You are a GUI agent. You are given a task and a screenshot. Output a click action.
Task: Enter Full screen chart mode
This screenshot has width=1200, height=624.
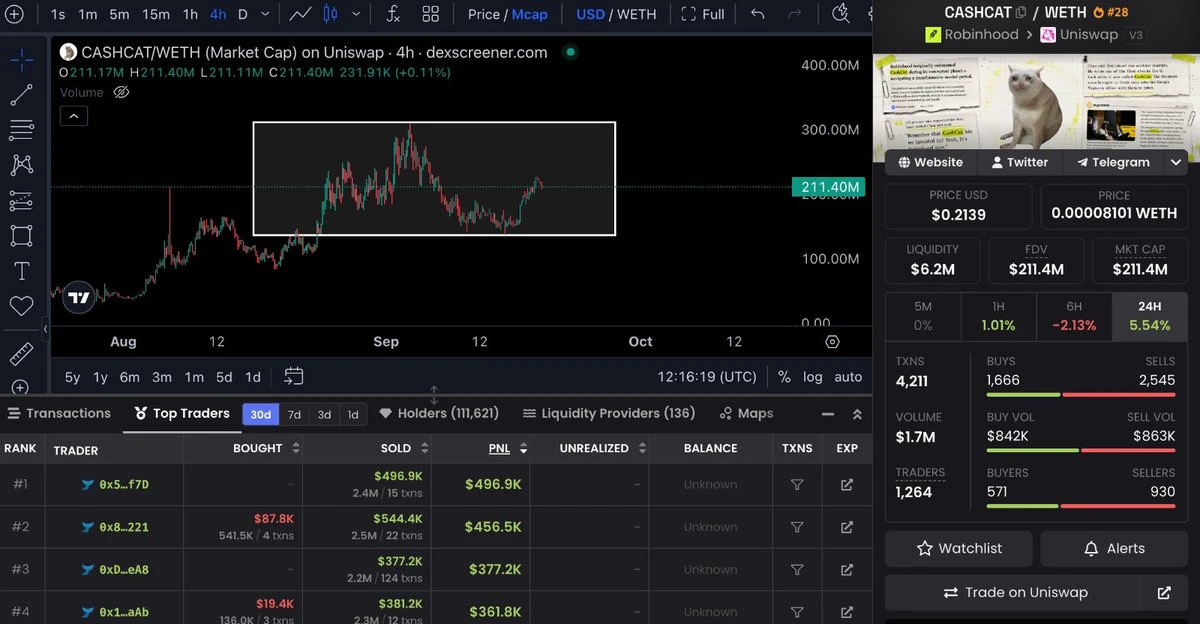(x=702, y=14)
